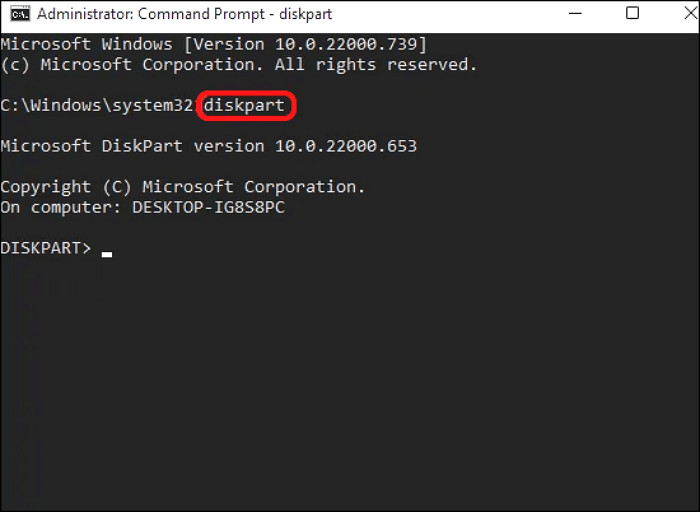Click the DISKPART> prompt
The image size is (700, 512).
point(46,247)
